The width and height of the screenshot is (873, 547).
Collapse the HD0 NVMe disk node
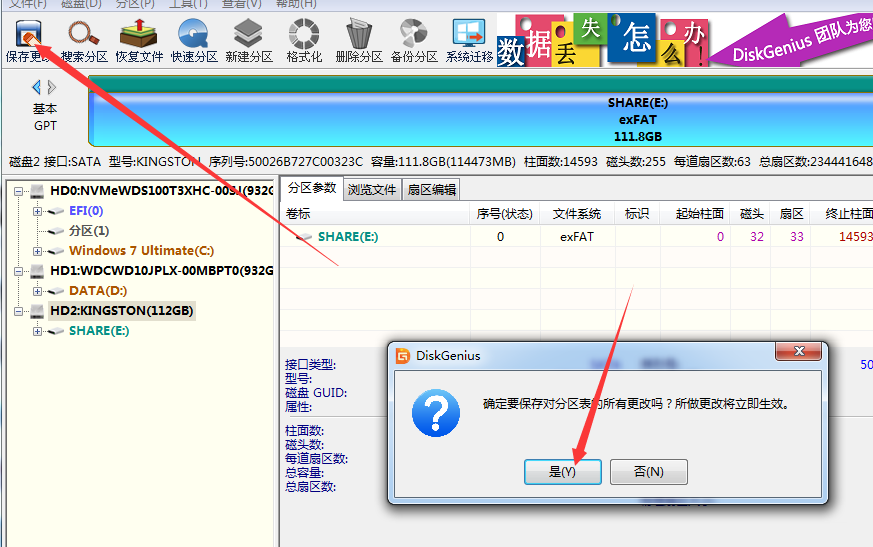[x=18, y=192]
